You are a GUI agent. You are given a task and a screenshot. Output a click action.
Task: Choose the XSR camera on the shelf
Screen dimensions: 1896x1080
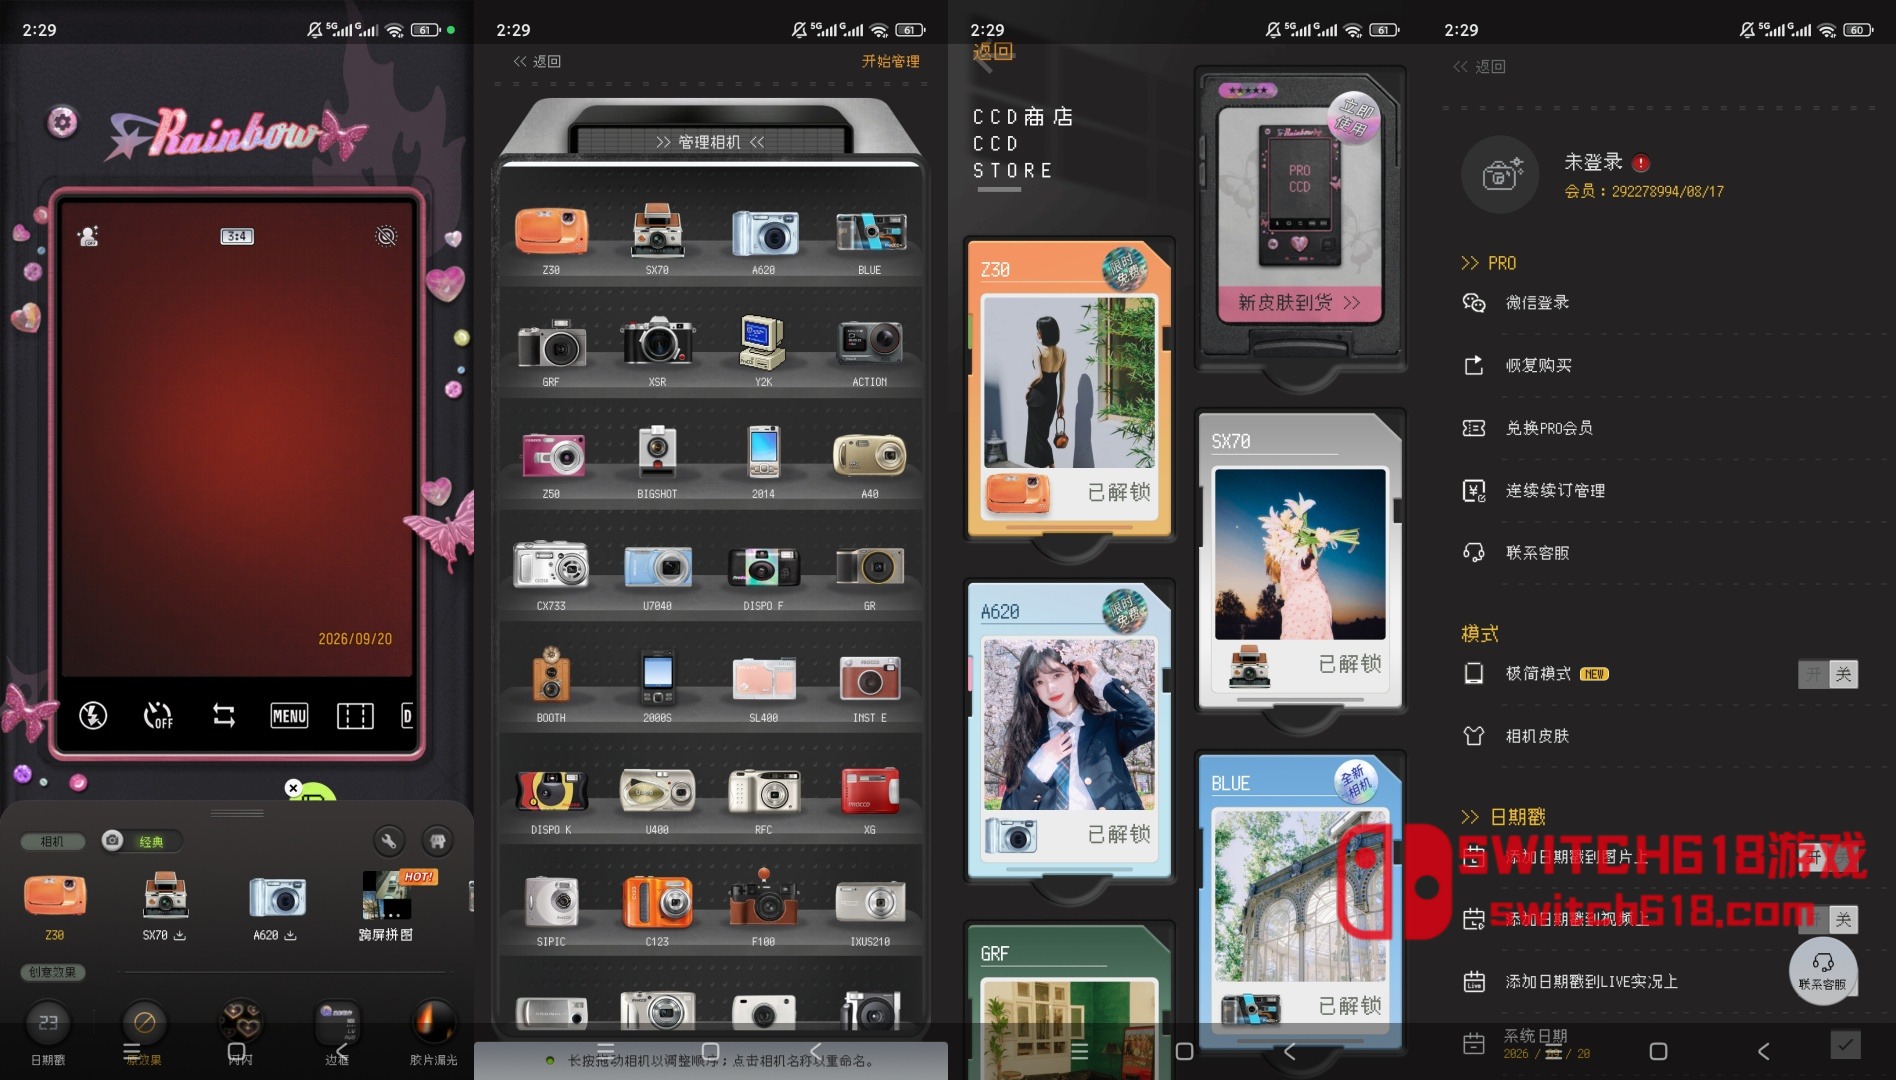657,353
